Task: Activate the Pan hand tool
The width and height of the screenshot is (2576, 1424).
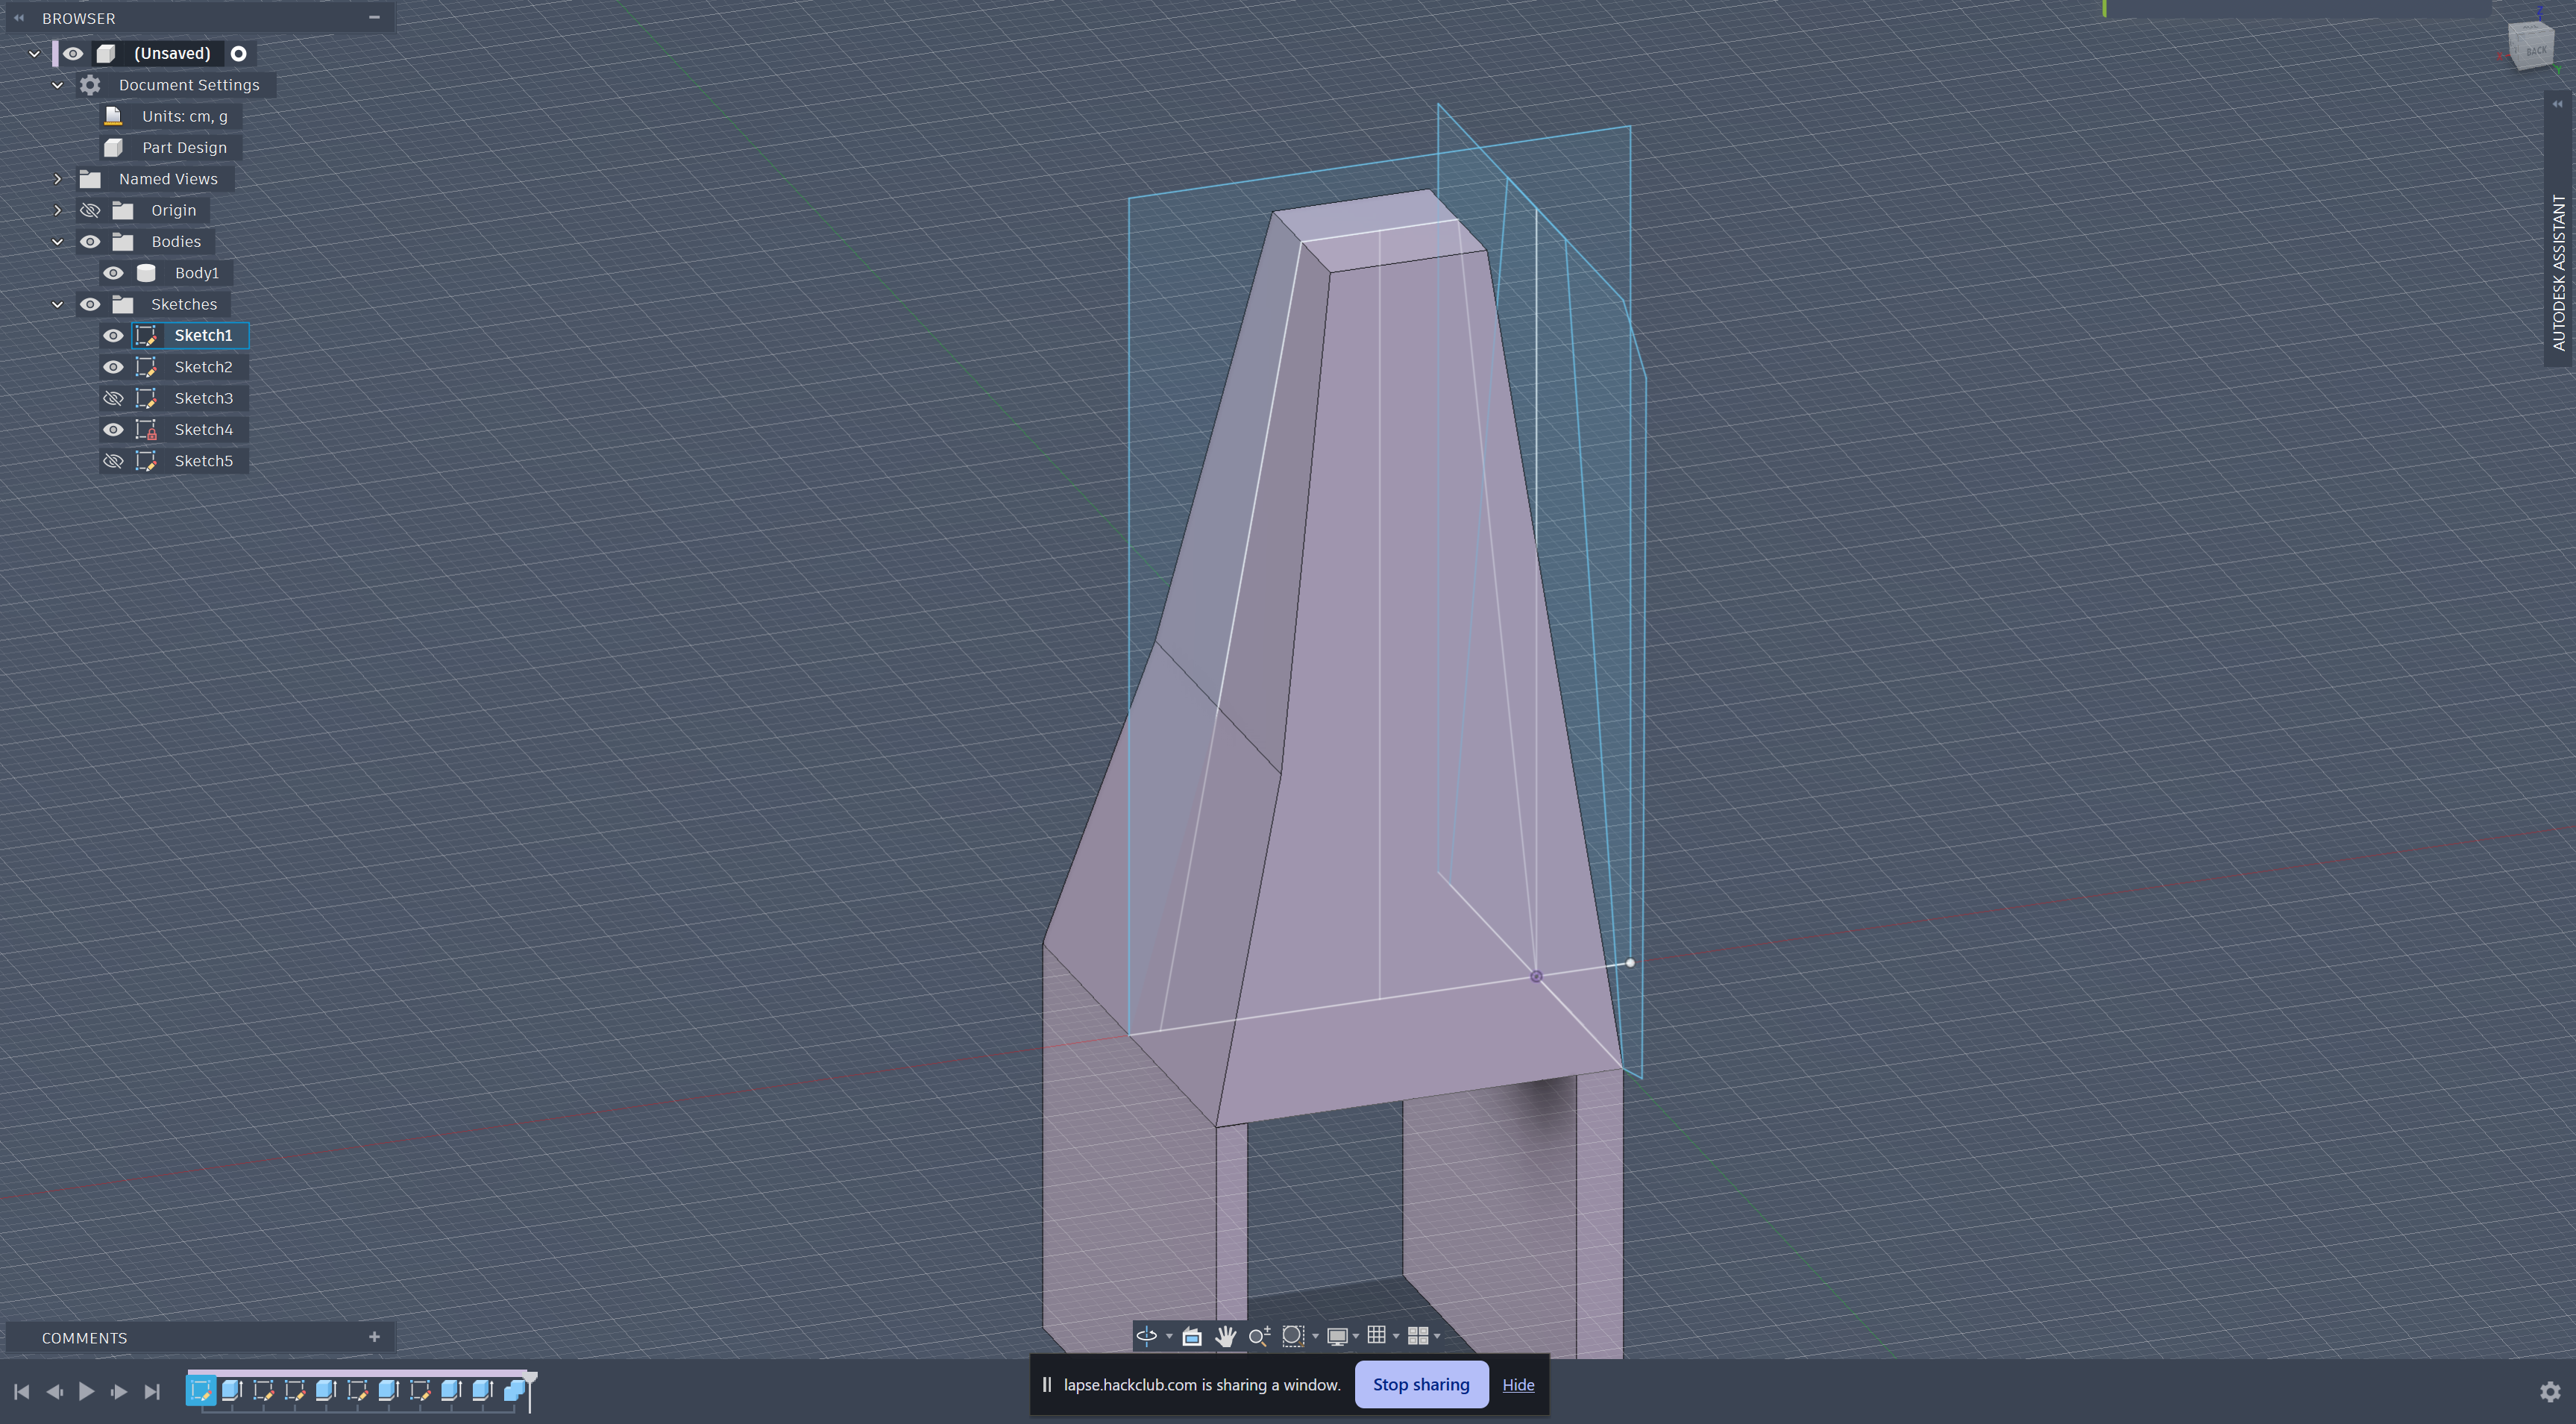Action: coord(1225,1336)
